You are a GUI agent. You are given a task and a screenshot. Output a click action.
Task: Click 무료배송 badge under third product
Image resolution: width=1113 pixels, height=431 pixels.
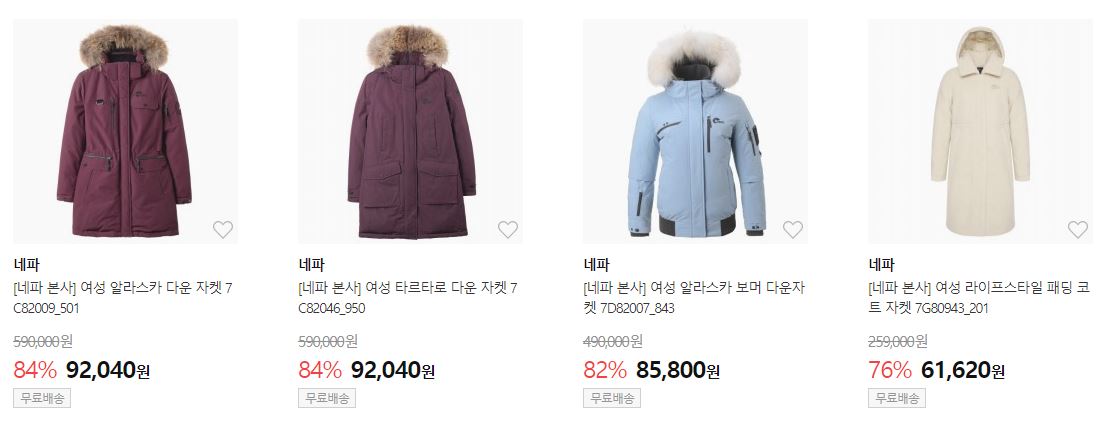[612, 398]
